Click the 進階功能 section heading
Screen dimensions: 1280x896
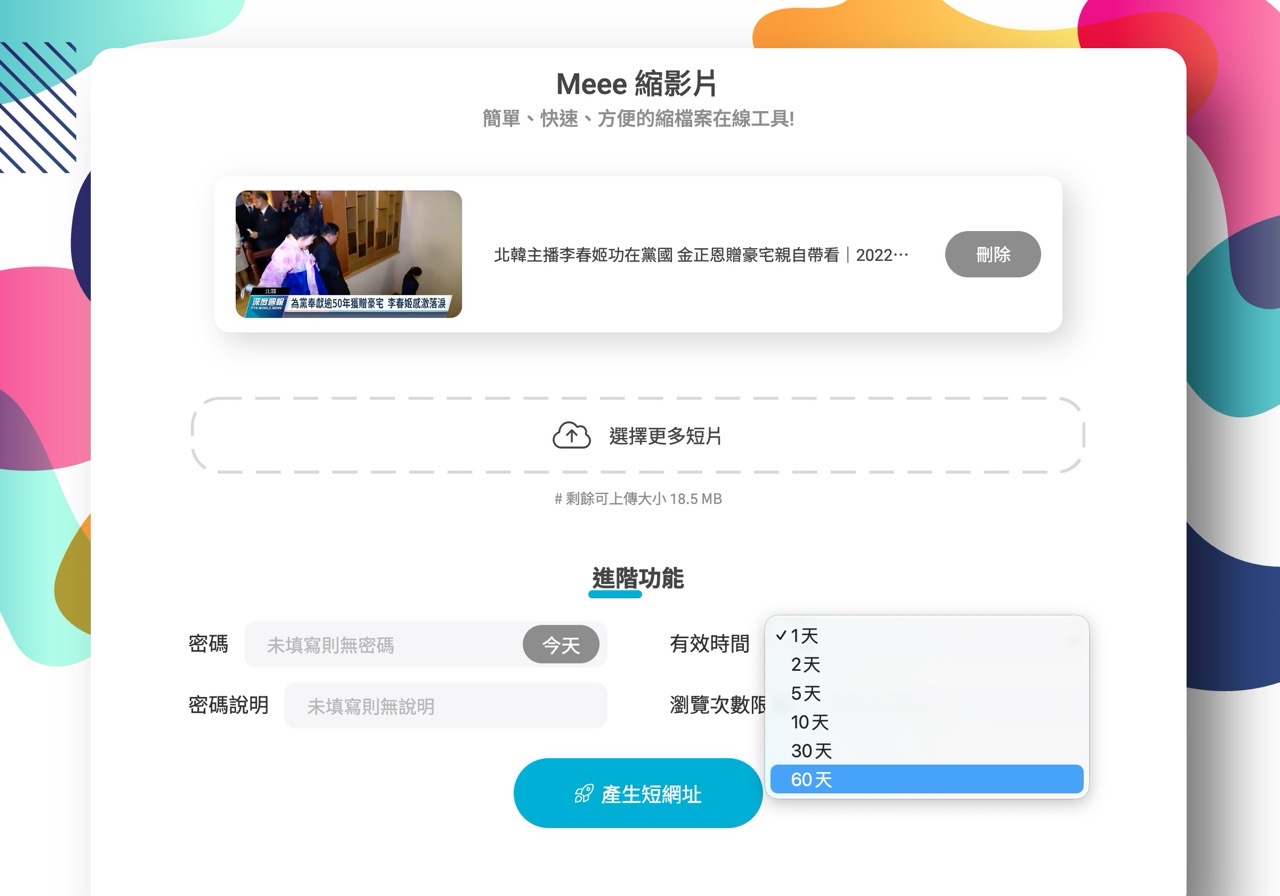(x=638, y=578)
